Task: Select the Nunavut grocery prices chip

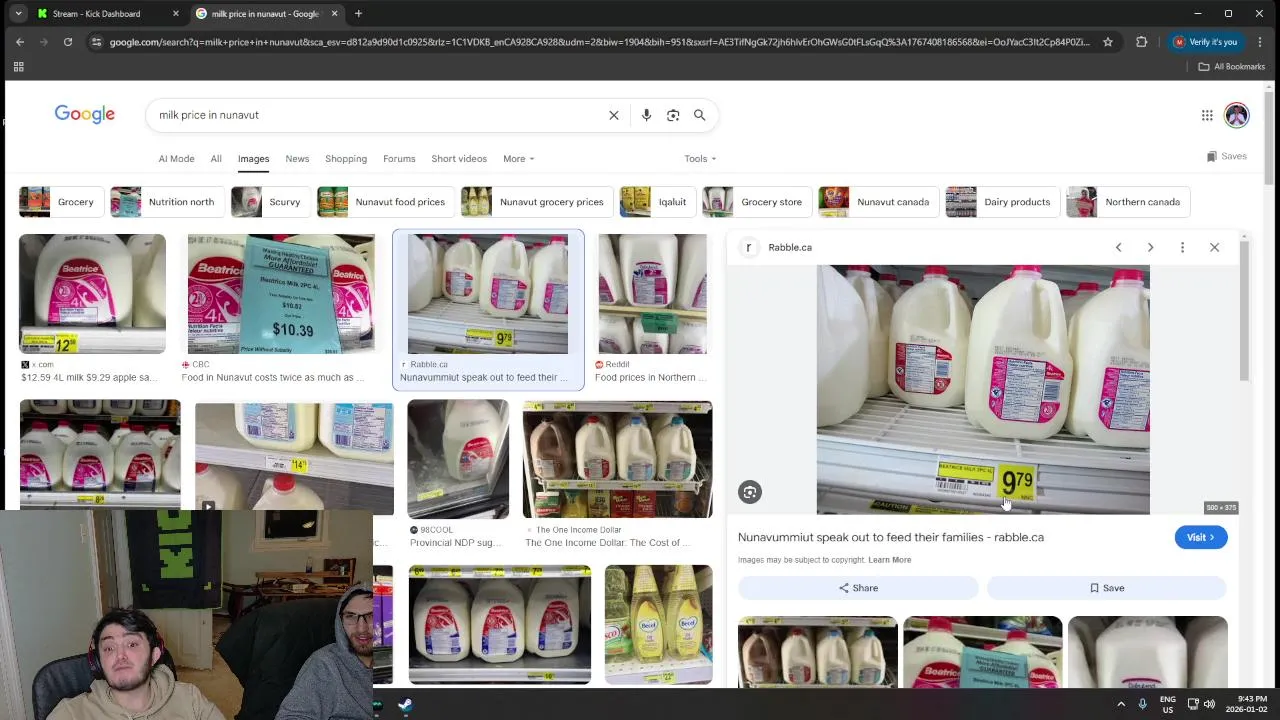Action: 535,202
